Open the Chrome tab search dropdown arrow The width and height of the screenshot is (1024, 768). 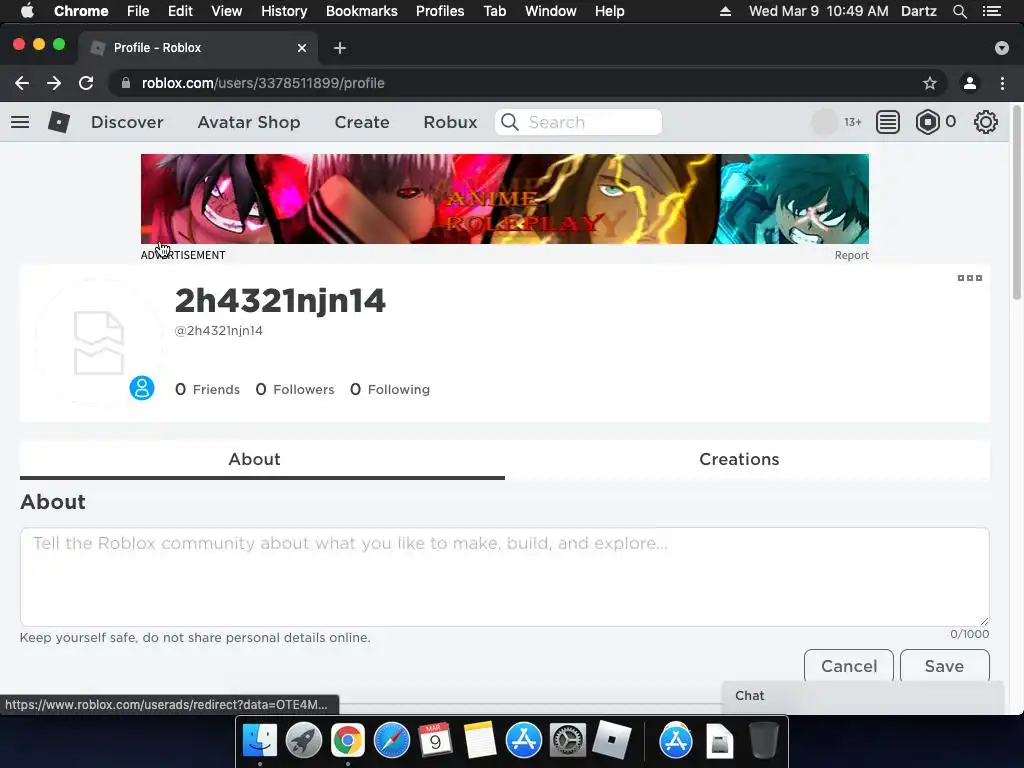pos(1002,48)
